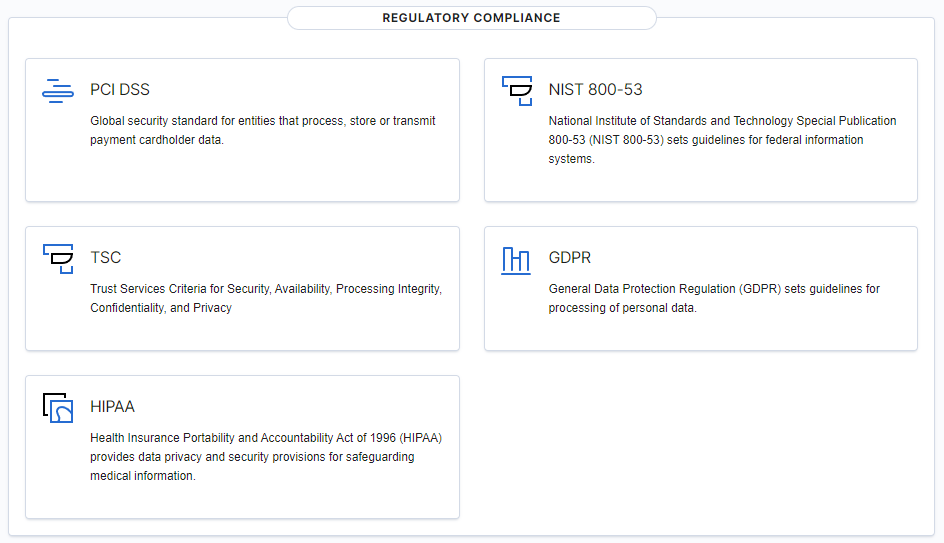Click empty space at bottom of GDPR card

pos(700,333)
